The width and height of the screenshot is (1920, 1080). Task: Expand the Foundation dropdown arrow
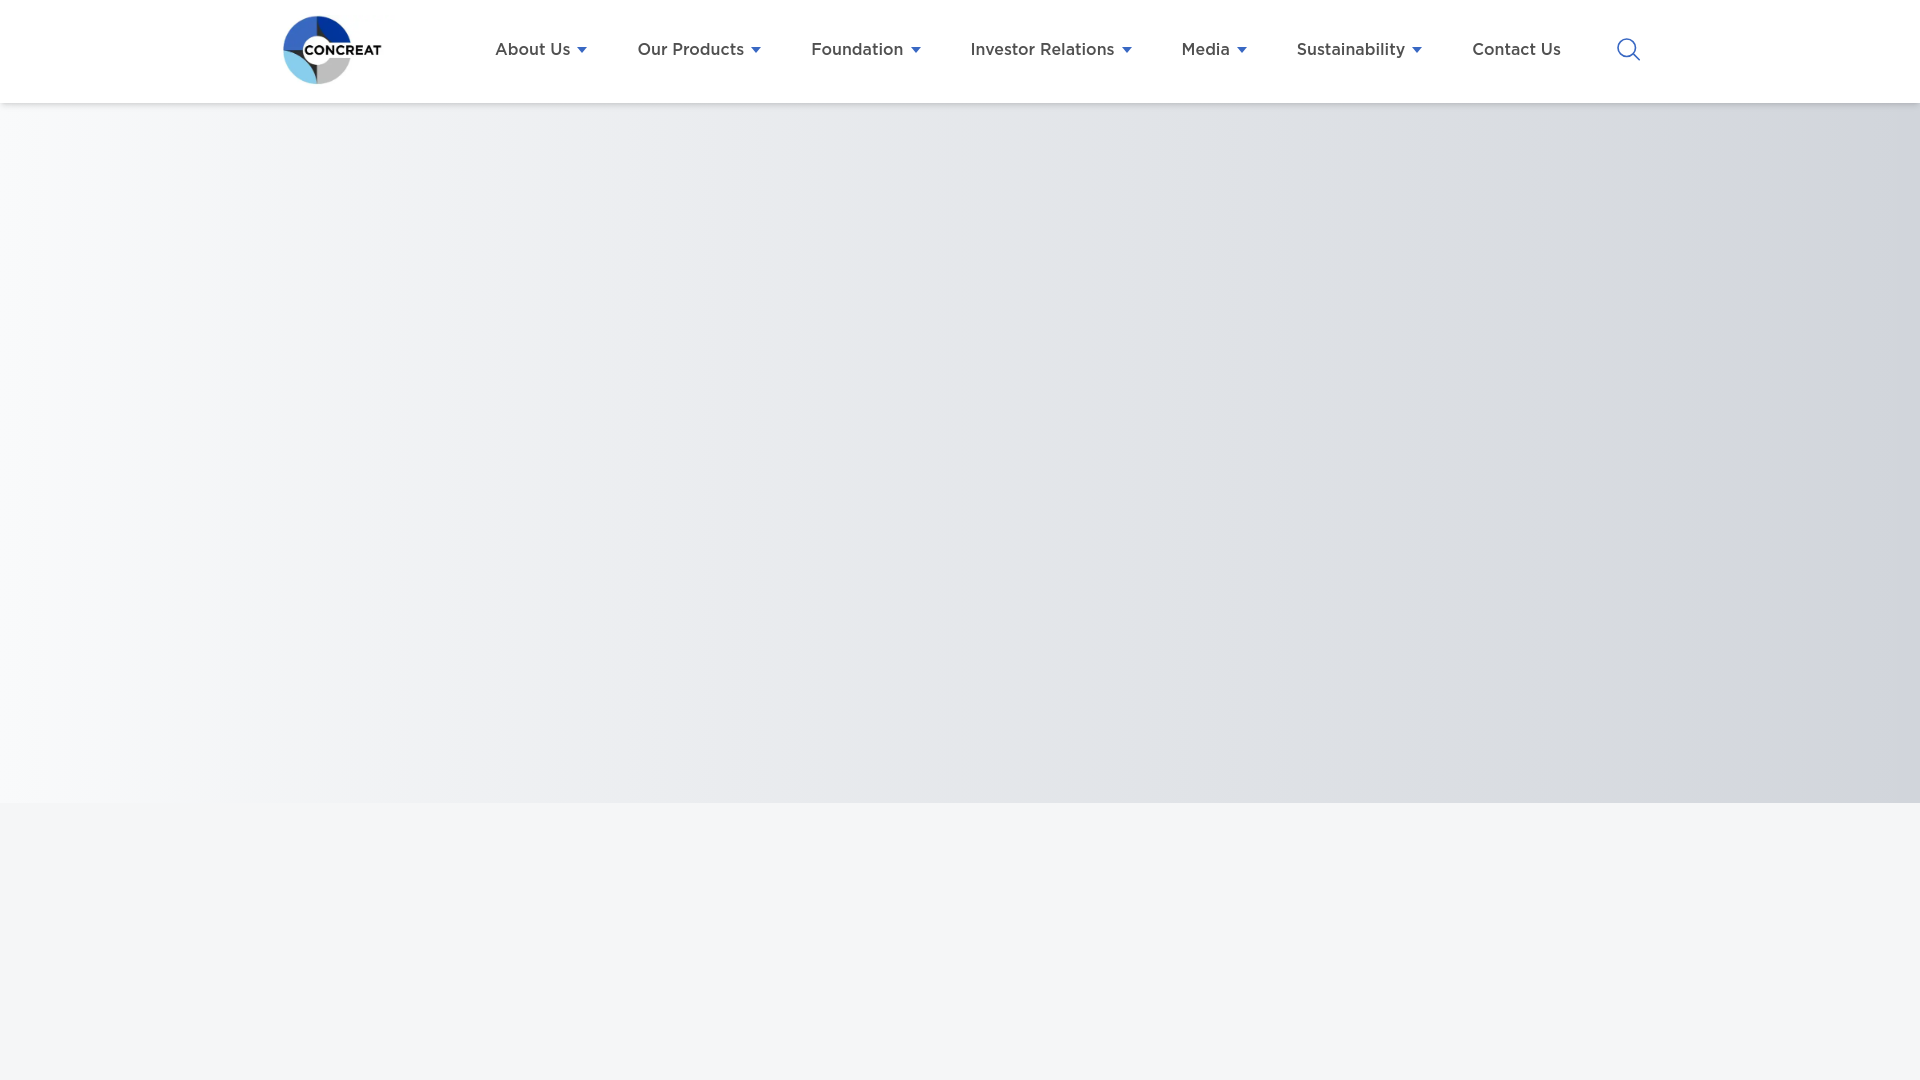(916, 50)
